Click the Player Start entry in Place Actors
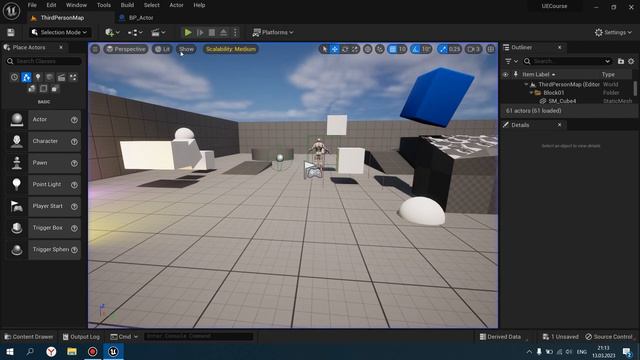The height and width of the screenshot is (360, 640). click(x=44, y=206)
